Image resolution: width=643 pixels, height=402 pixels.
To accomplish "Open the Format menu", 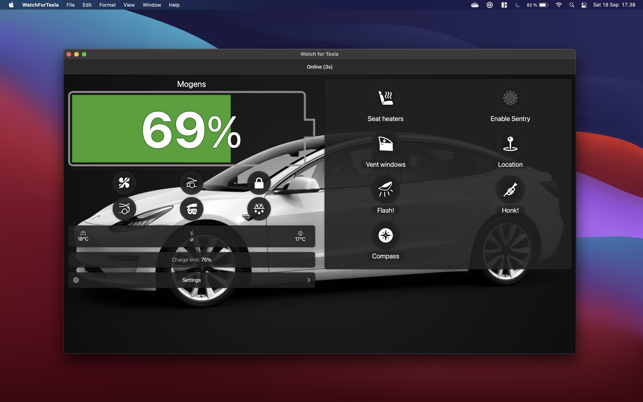I will 107,5.
